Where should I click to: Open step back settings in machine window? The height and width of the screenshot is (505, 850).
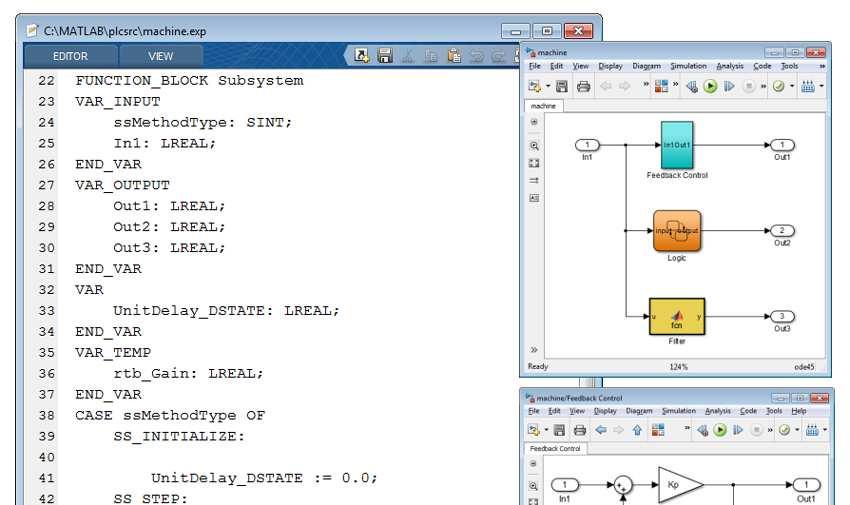click(x=692, y=86)
